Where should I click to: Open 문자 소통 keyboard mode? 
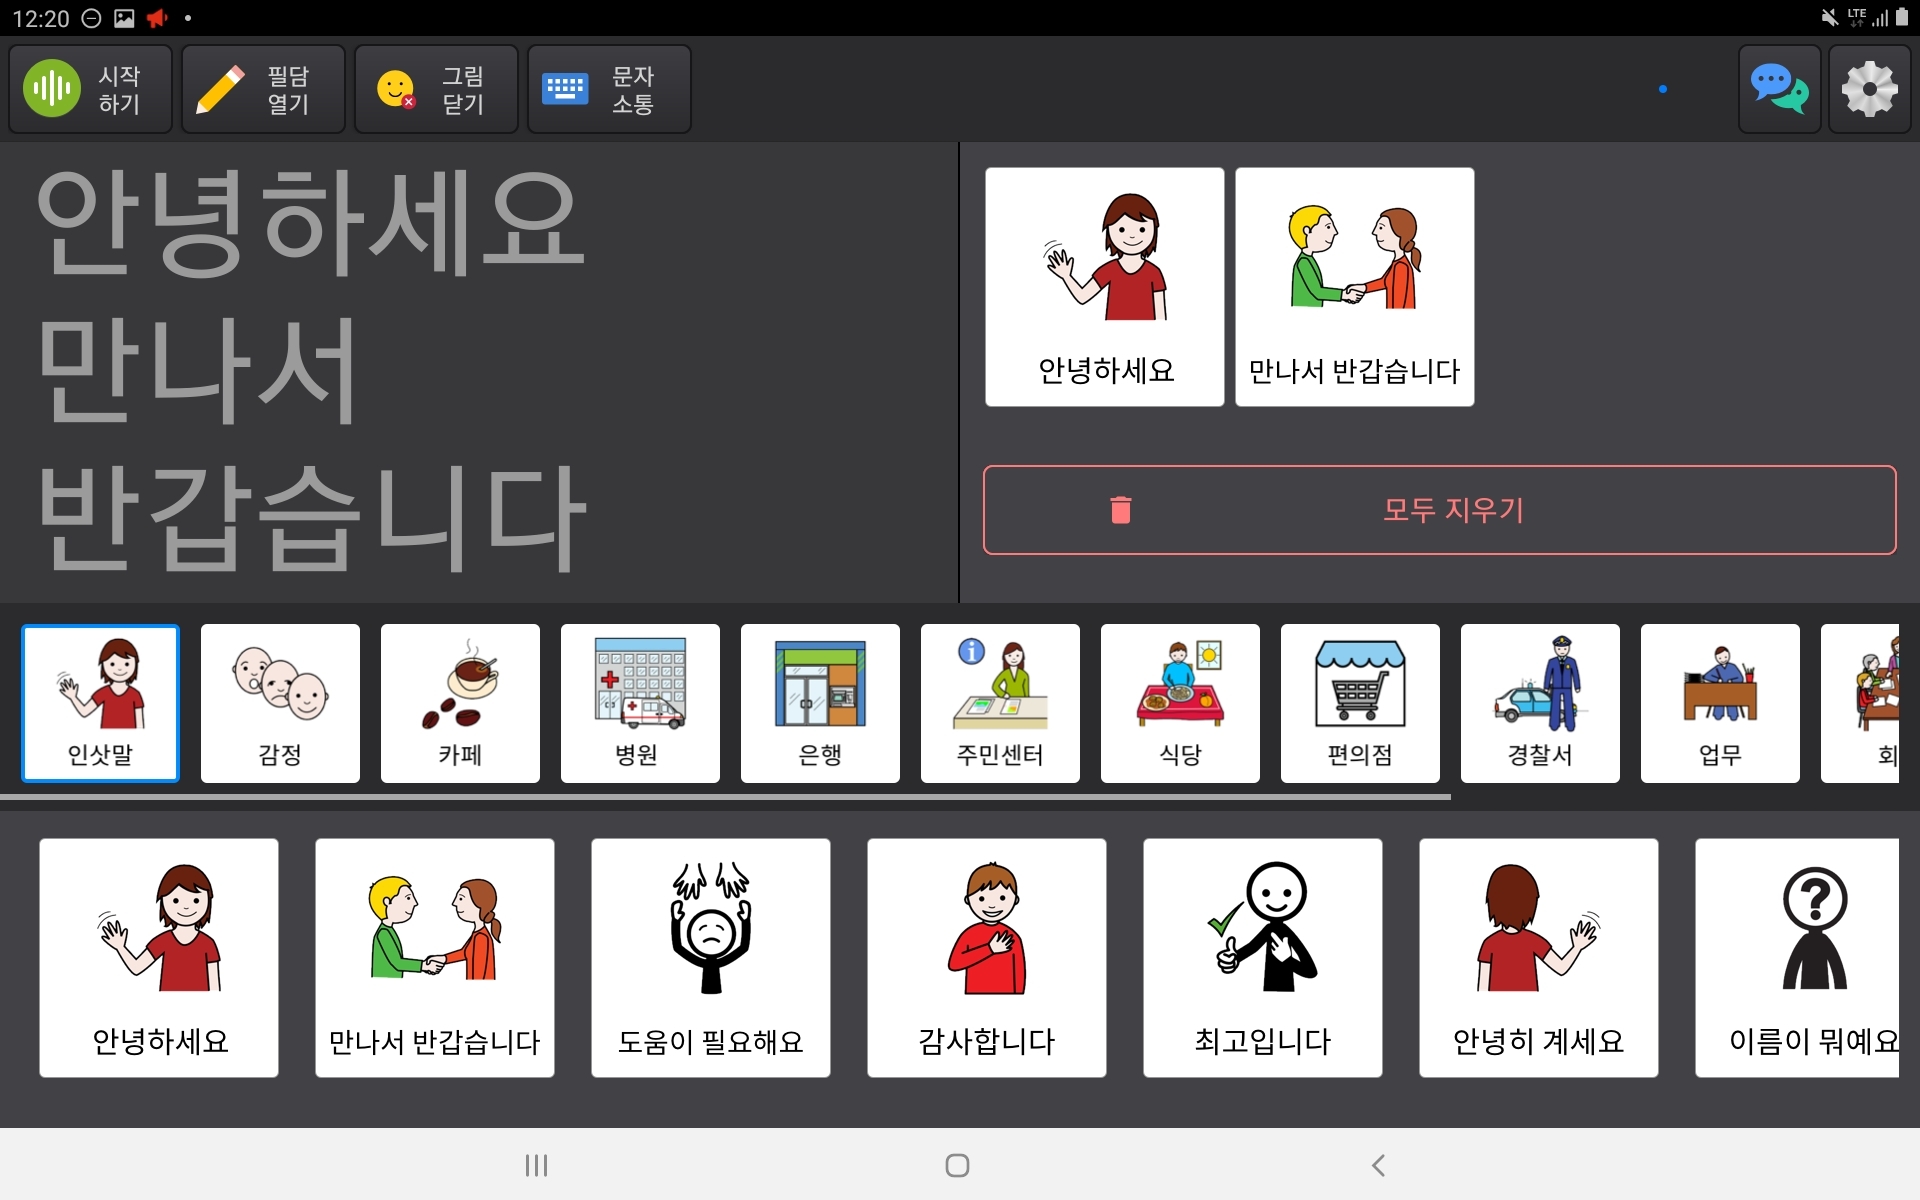609,89
